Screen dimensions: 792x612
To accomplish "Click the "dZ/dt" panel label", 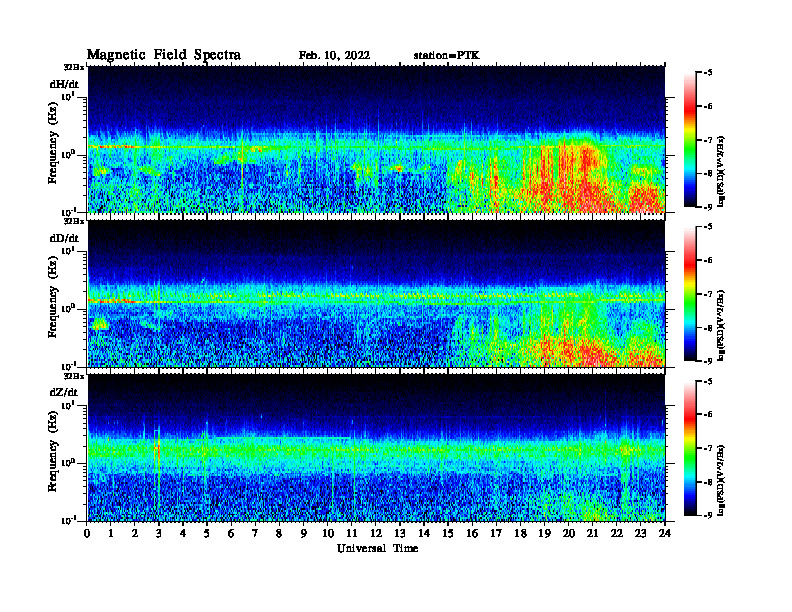I will point(64,392).
